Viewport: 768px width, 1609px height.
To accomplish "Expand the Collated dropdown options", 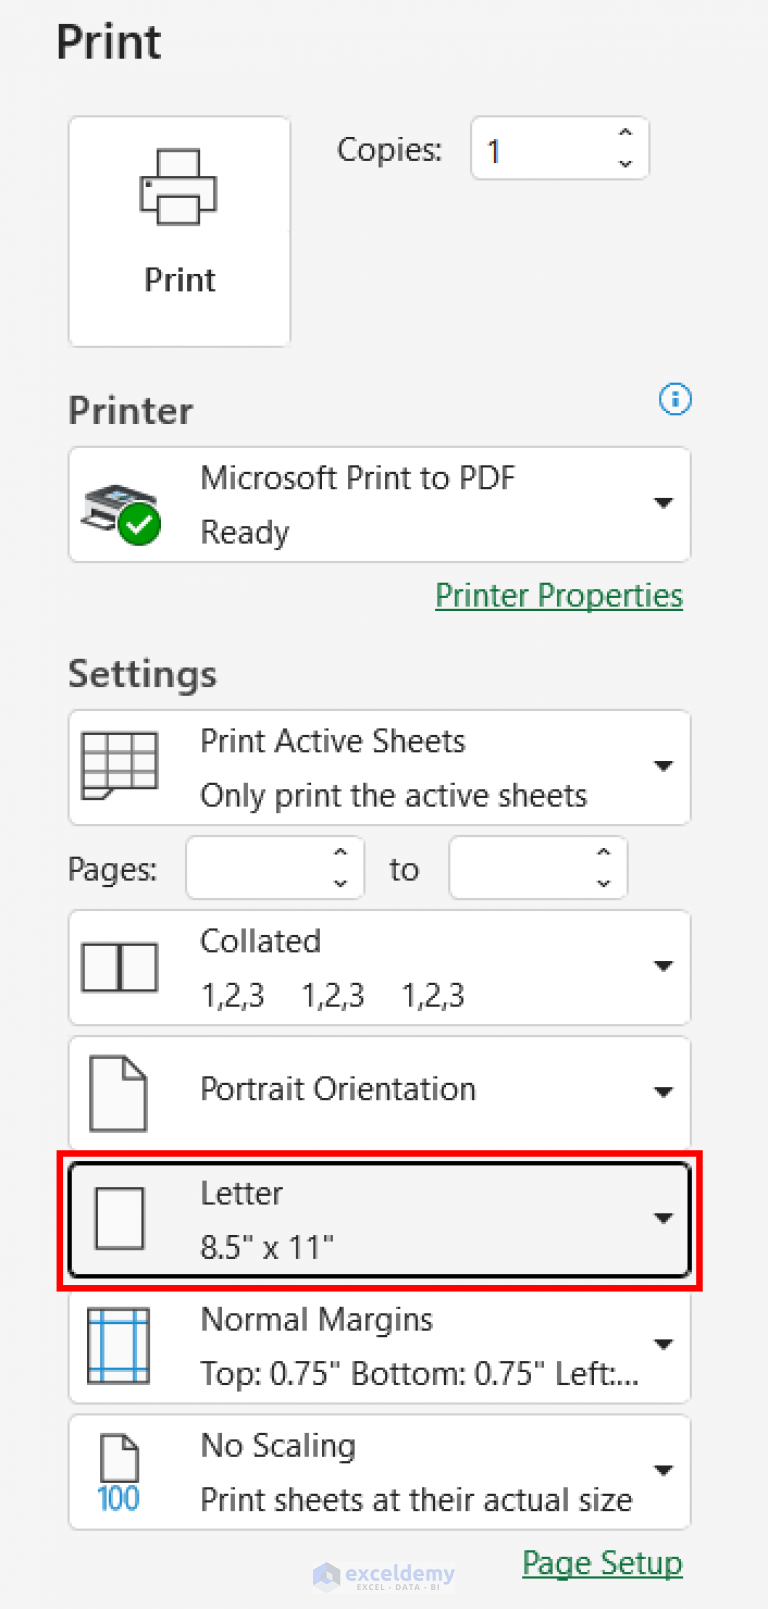I will (663, 966).
